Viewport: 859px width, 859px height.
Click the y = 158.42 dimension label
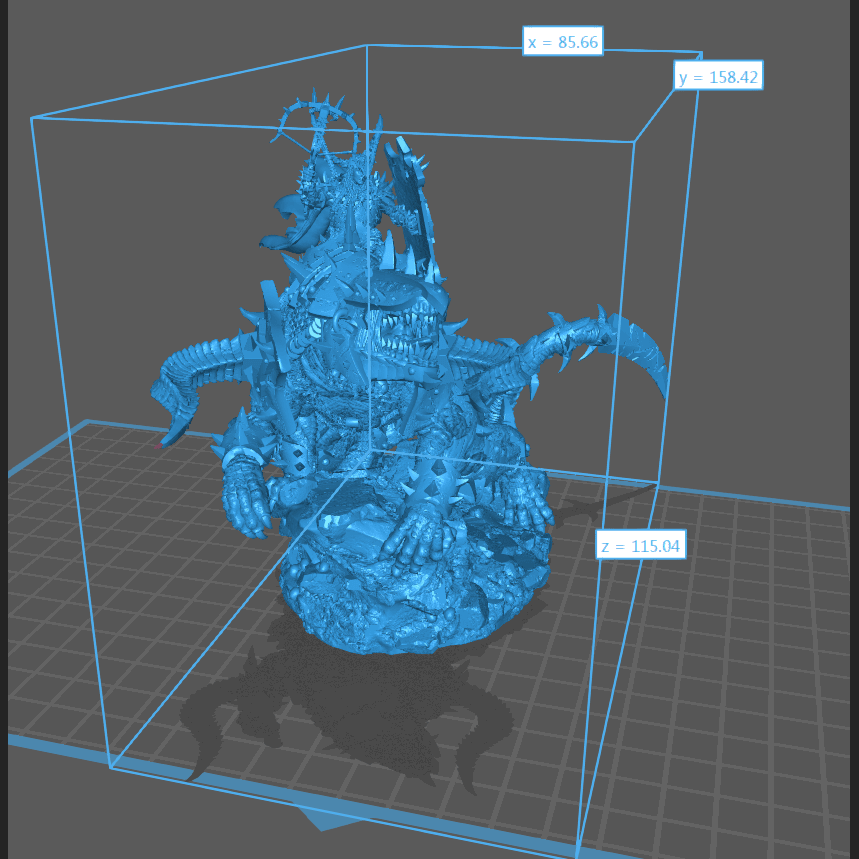(x=718, y=77)
